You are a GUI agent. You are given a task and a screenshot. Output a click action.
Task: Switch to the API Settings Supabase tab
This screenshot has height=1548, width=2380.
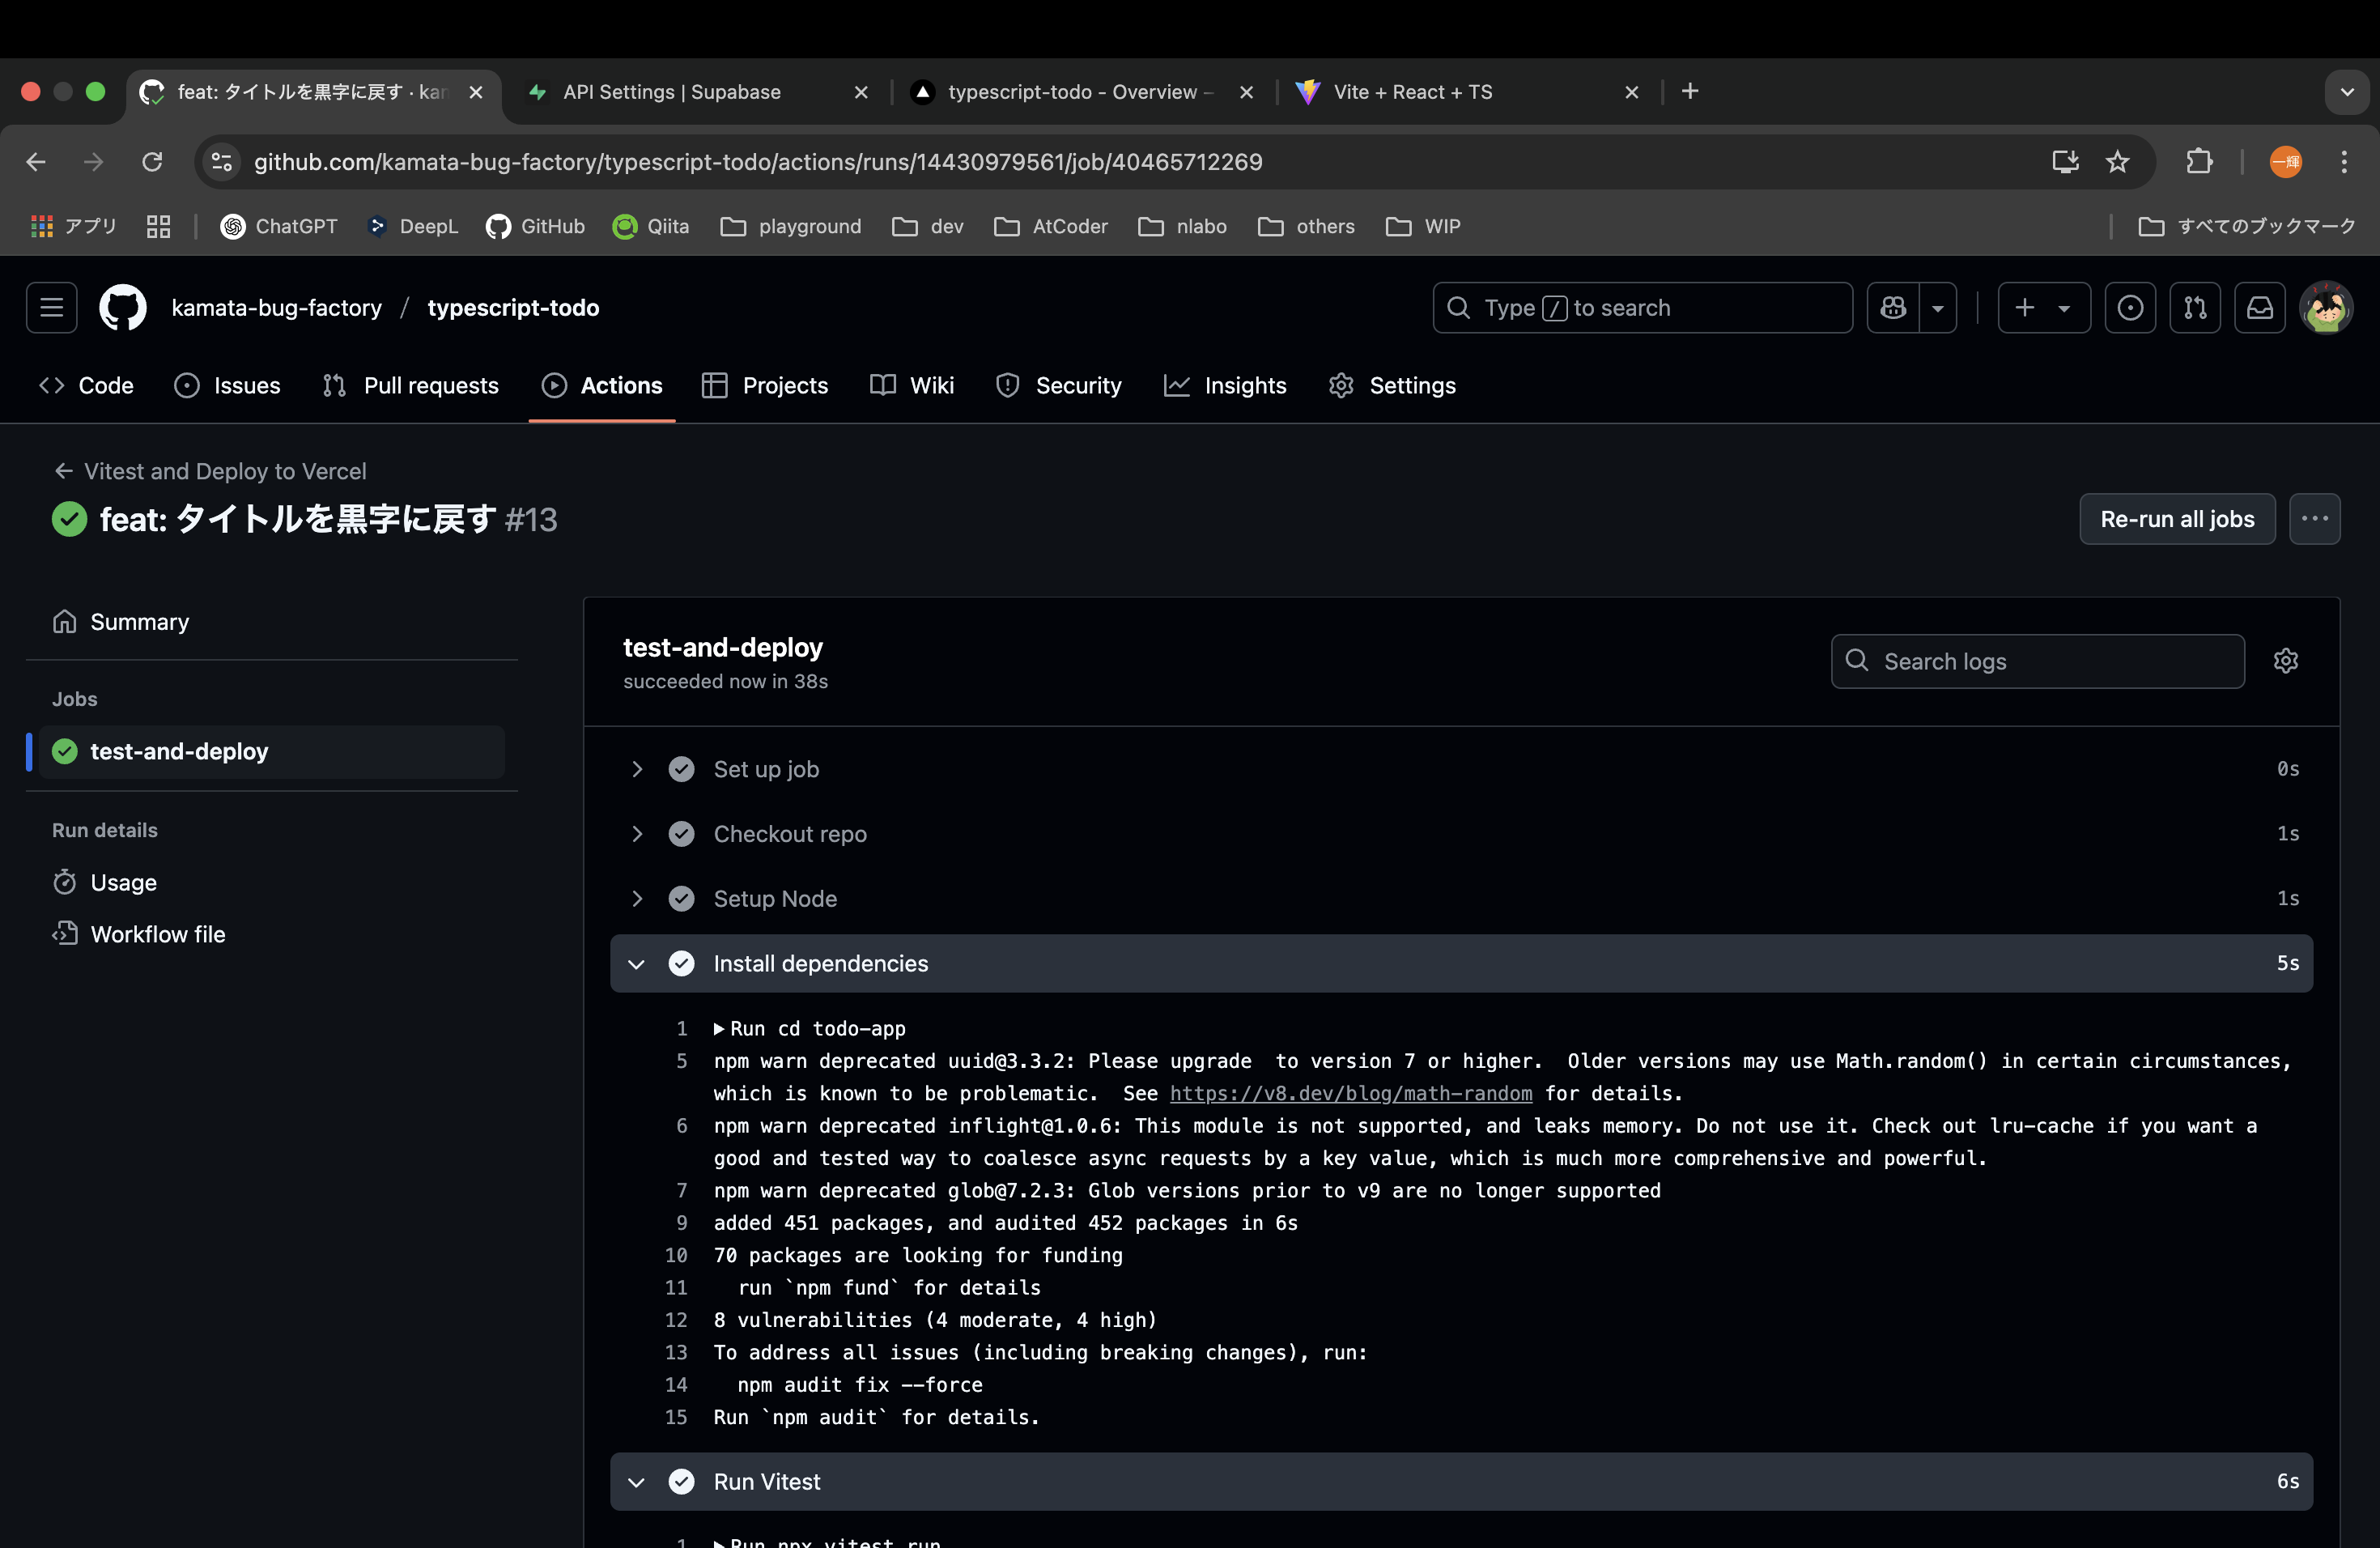pos(671,92)
